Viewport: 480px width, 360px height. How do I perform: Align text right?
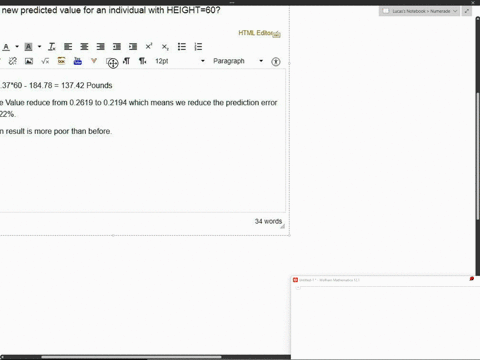100,47
